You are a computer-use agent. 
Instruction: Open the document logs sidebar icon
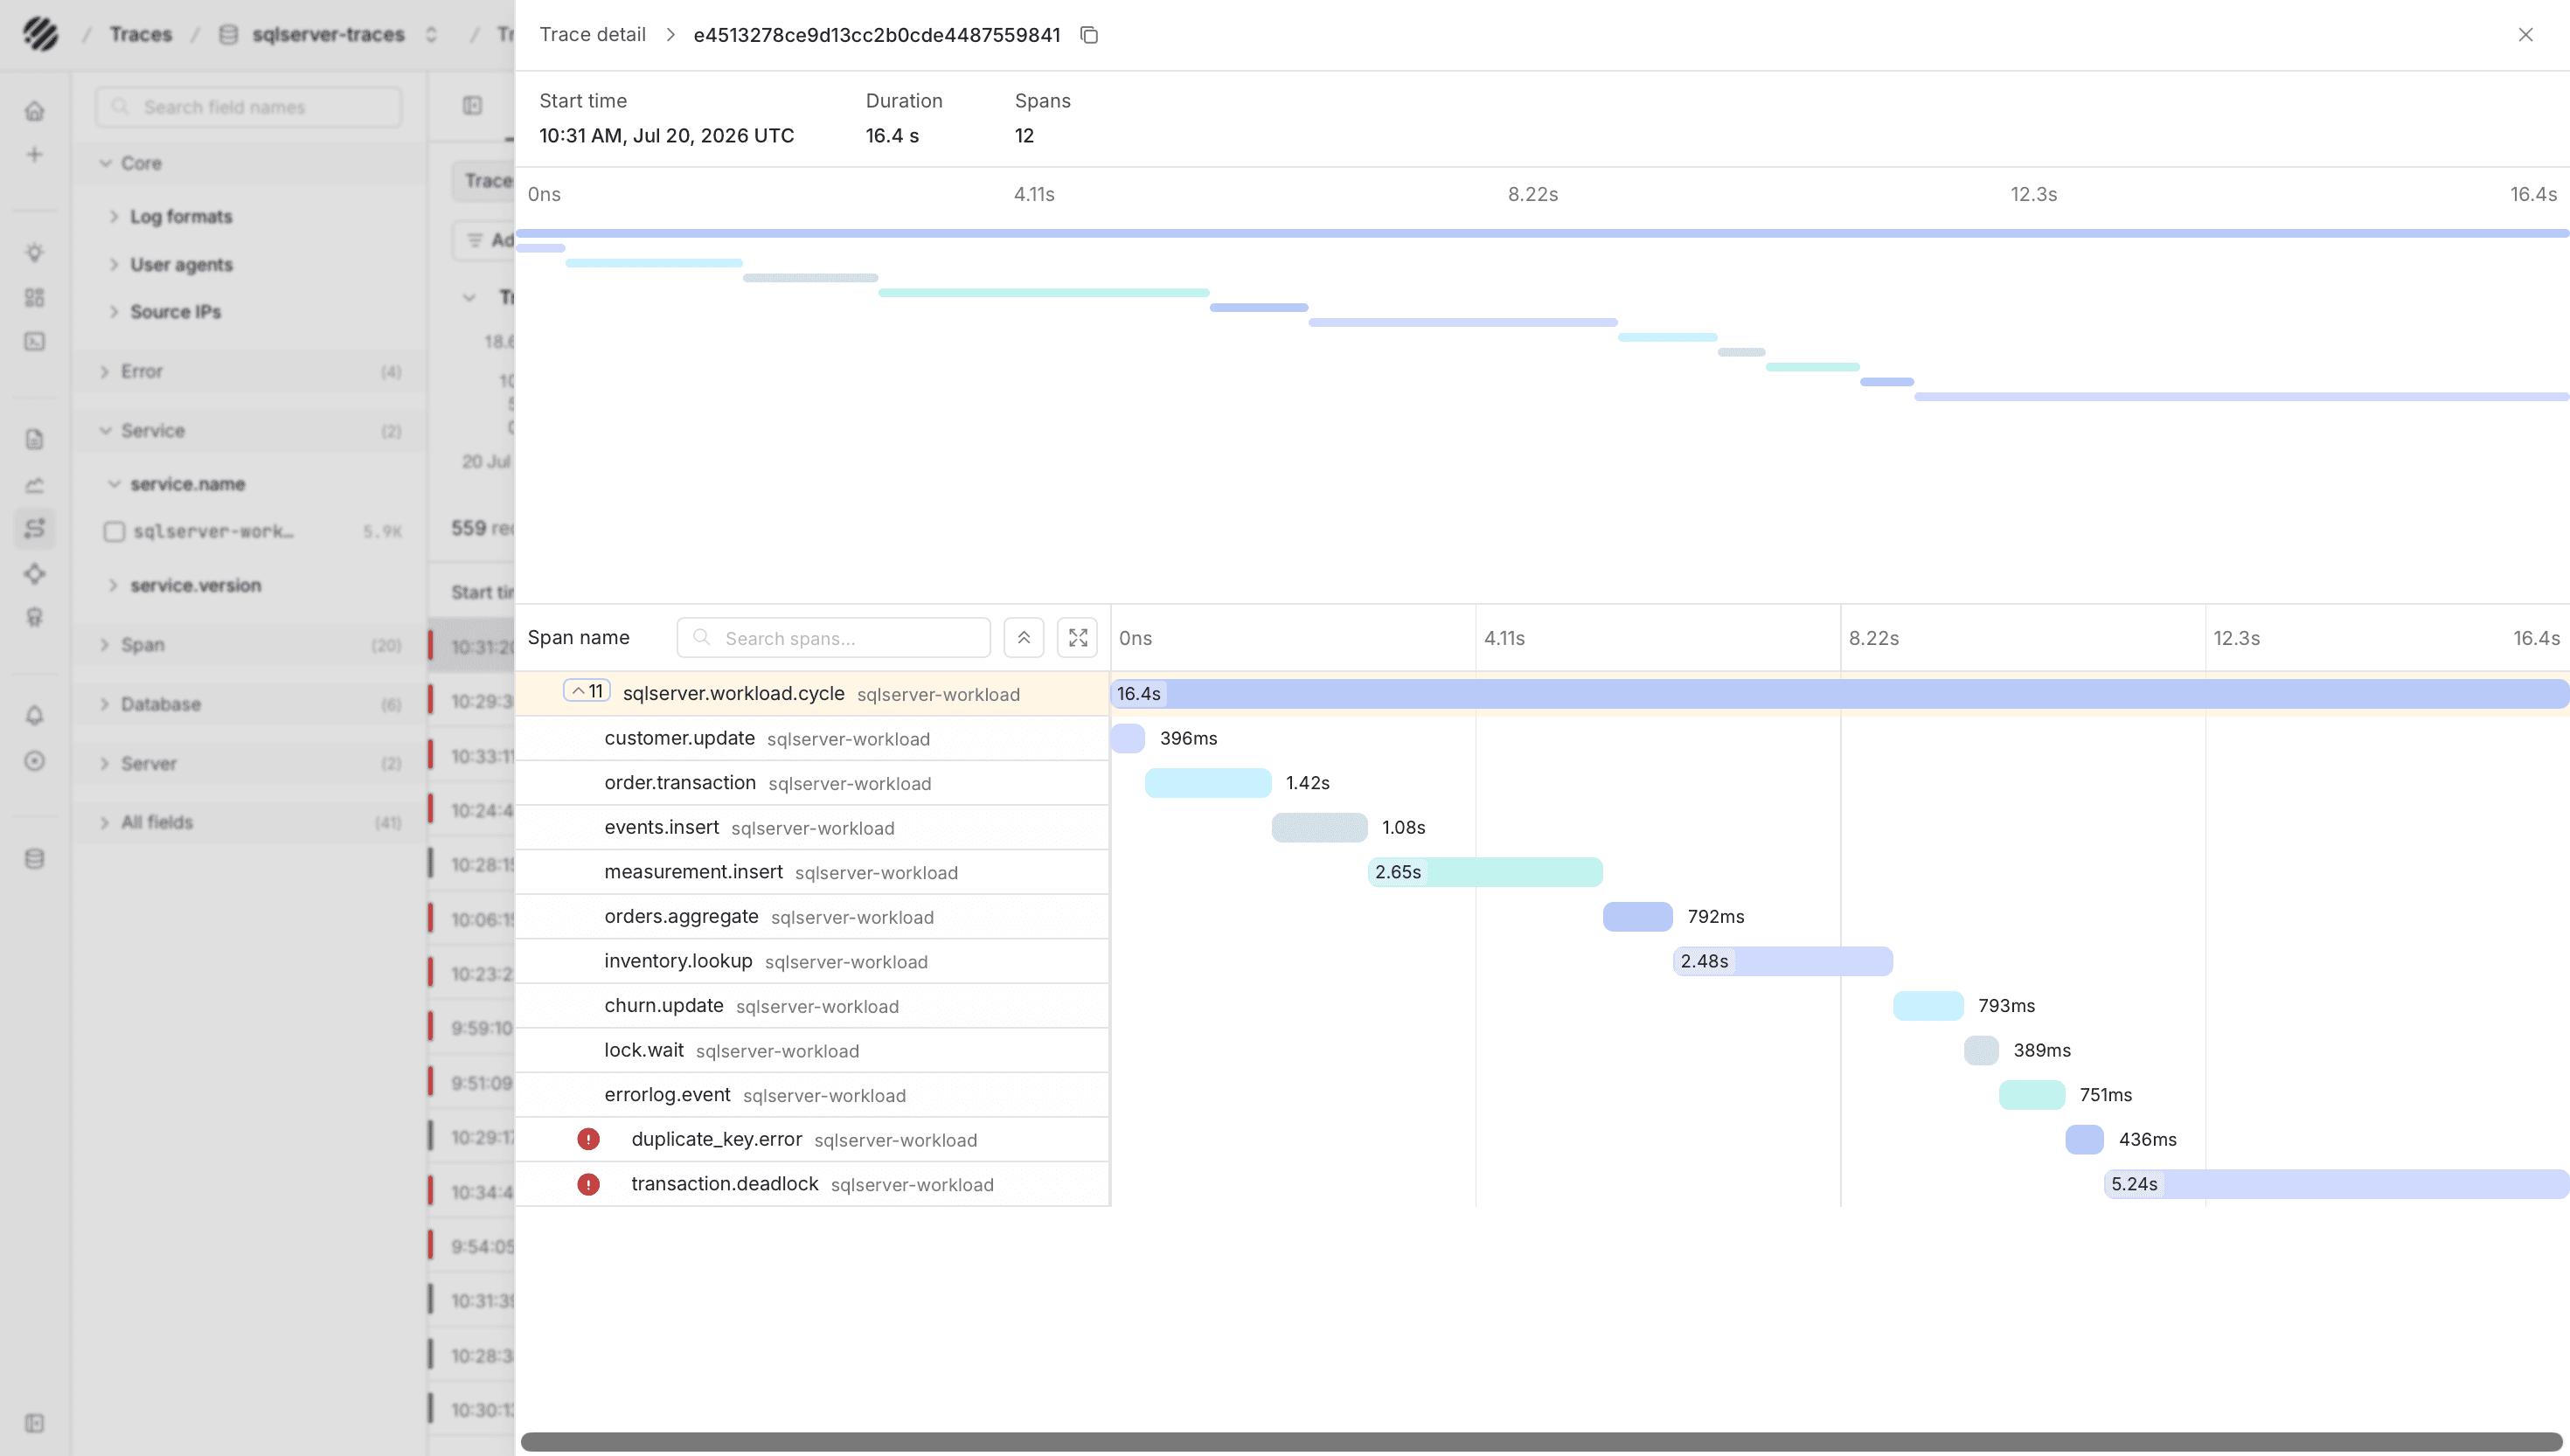[x=34, y=439]
